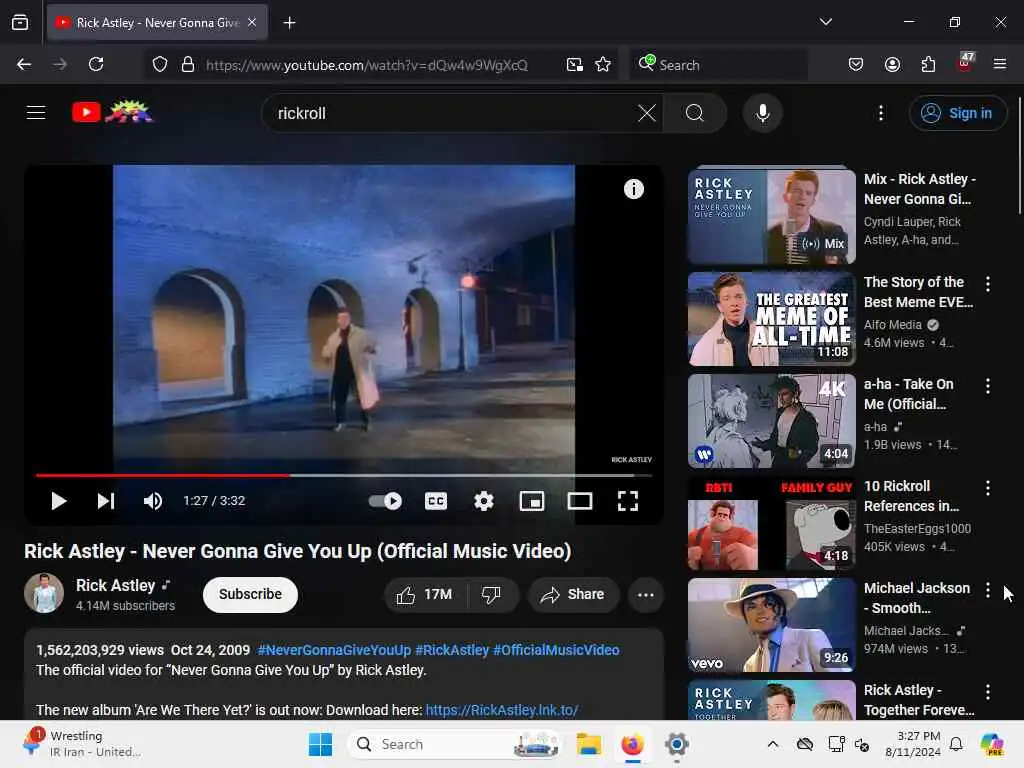Viewport: 1024px width, 768px height.
Task: View site security padlock info
Action: coord(188,65)
